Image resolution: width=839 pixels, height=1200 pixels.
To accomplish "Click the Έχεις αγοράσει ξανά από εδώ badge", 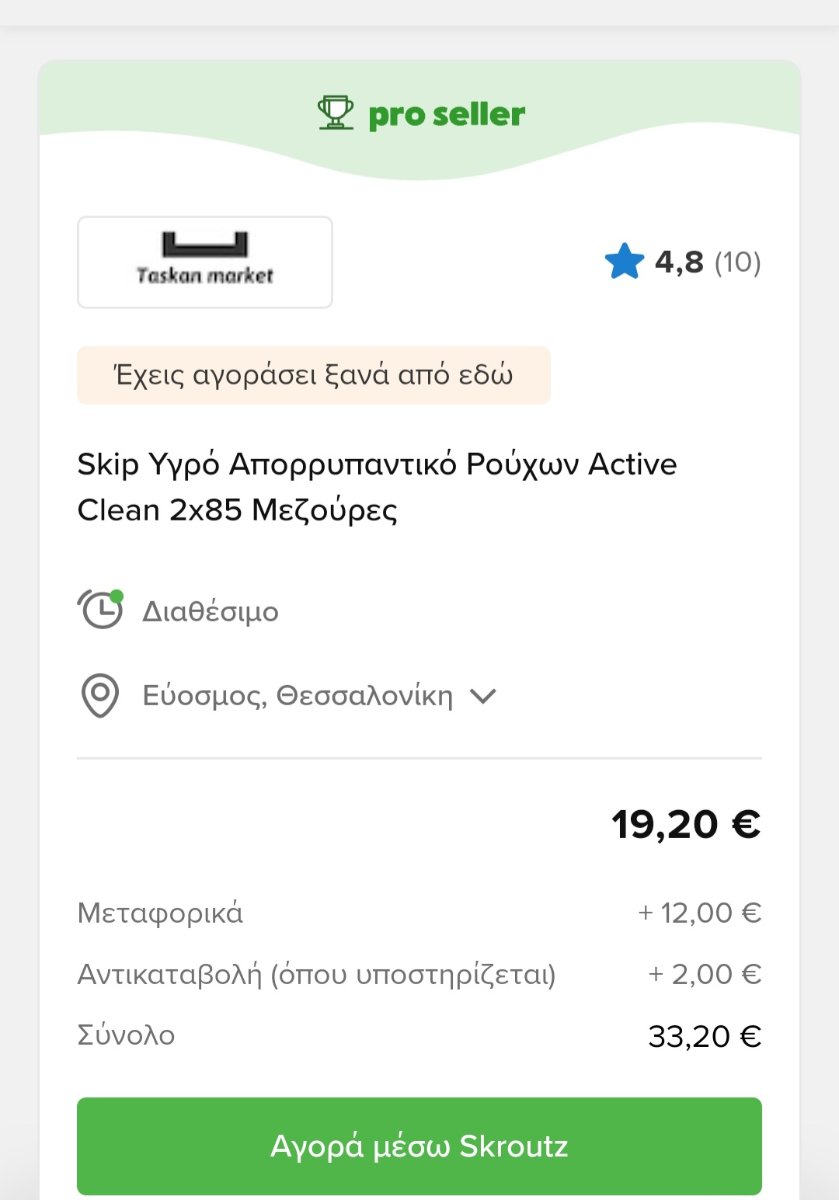I will [314, 376].
